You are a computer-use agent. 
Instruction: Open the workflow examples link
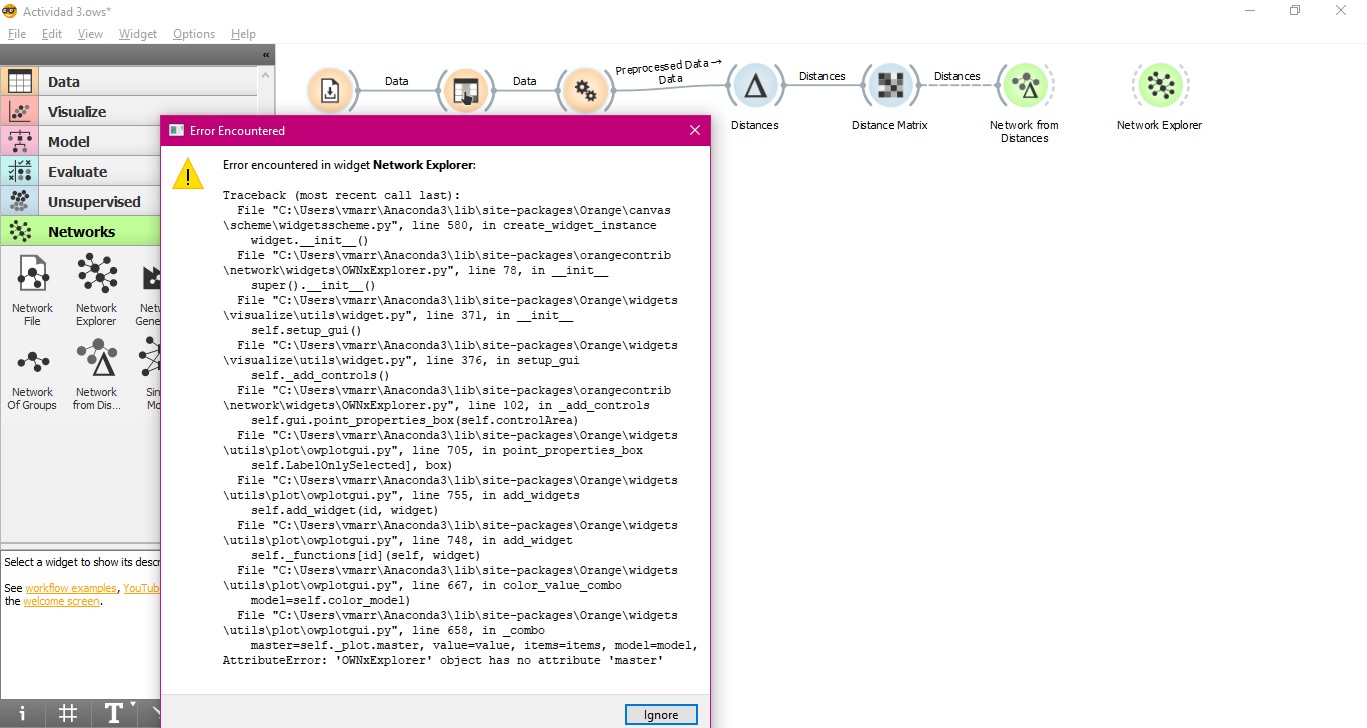(71, 587)
